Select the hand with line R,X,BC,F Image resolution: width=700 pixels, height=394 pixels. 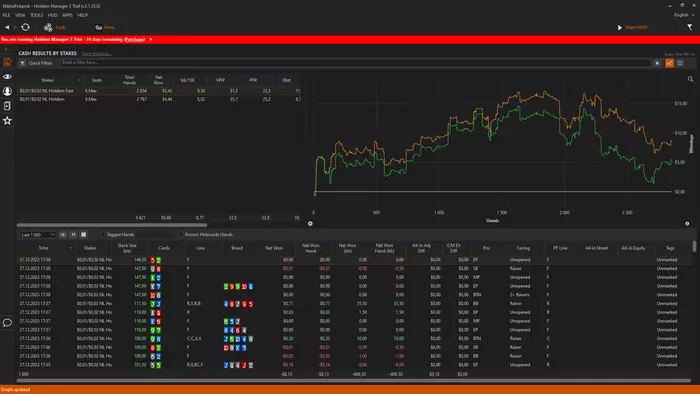click(x=355, y=365)
